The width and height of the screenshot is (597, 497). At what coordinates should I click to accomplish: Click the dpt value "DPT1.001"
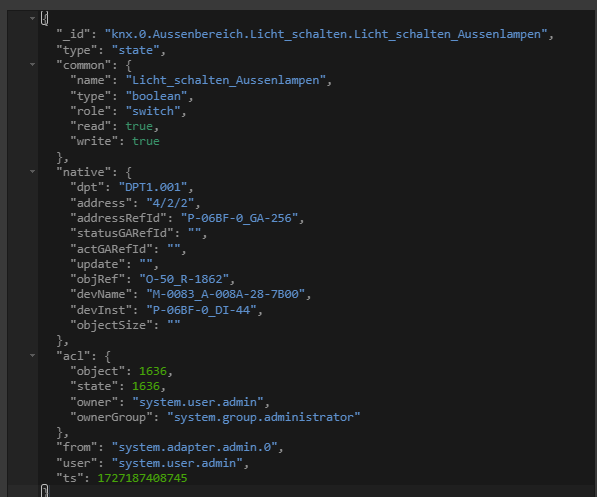(153, 187)
